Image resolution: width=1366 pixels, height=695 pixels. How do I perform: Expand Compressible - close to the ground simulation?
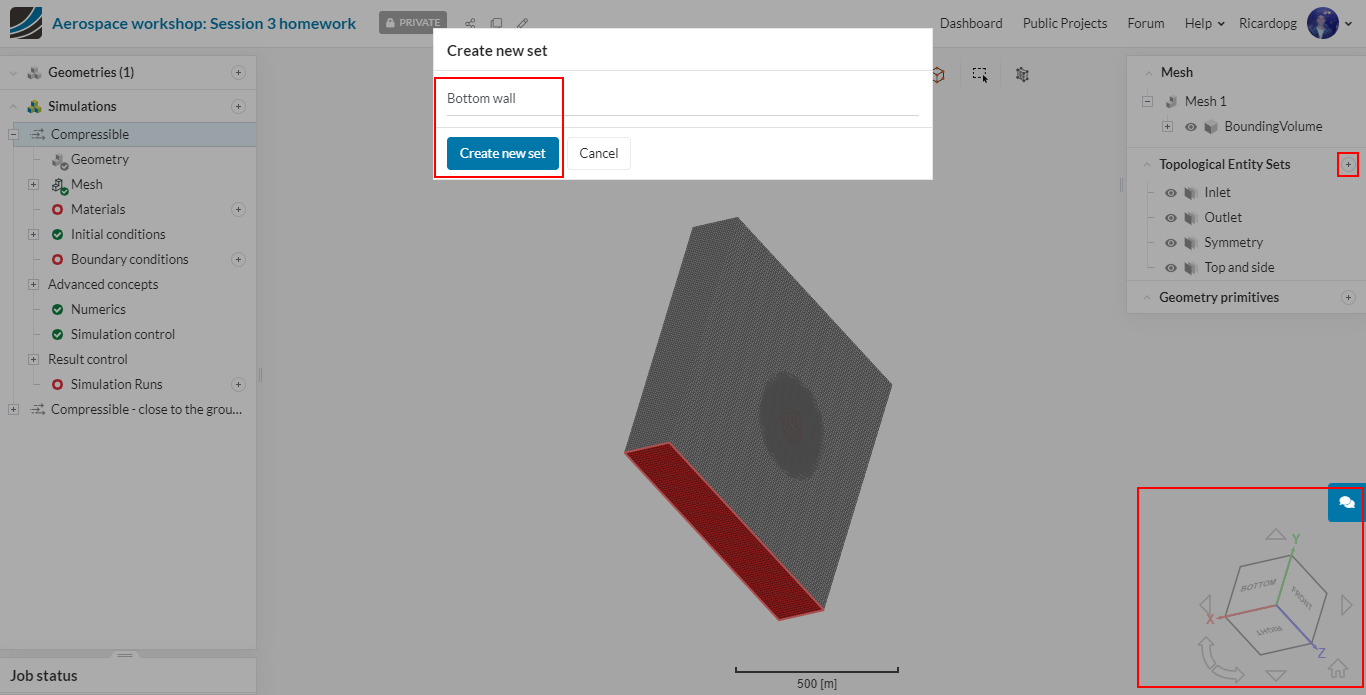(x=13, y=409)
